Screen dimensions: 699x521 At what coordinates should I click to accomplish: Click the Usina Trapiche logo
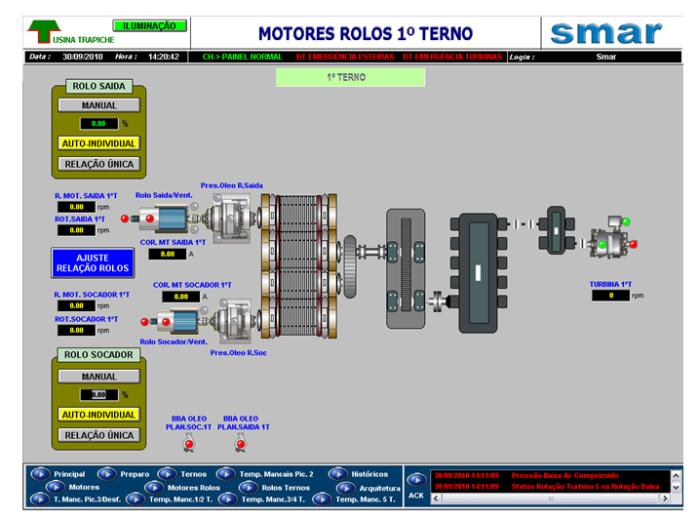click(43, 32)
